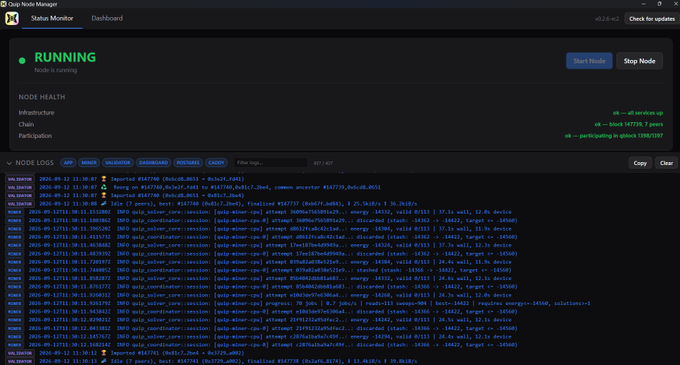The height and width of the screenshot is (365, 680).
Task: Stop the running node
Action: pyautogui.click(x=639, y=61)
